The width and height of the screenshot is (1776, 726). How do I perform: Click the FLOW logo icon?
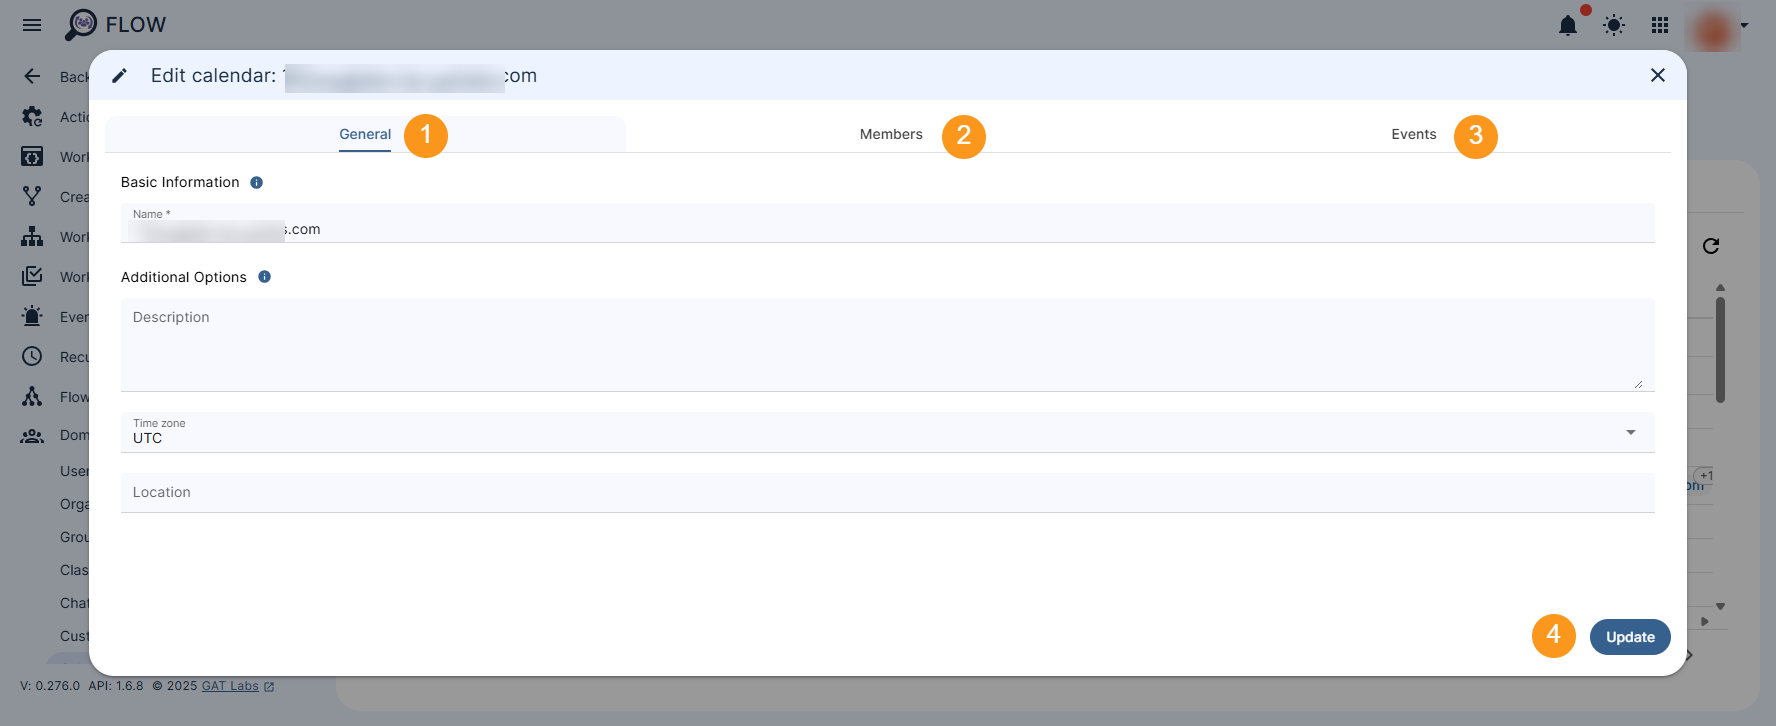(81, 25)
